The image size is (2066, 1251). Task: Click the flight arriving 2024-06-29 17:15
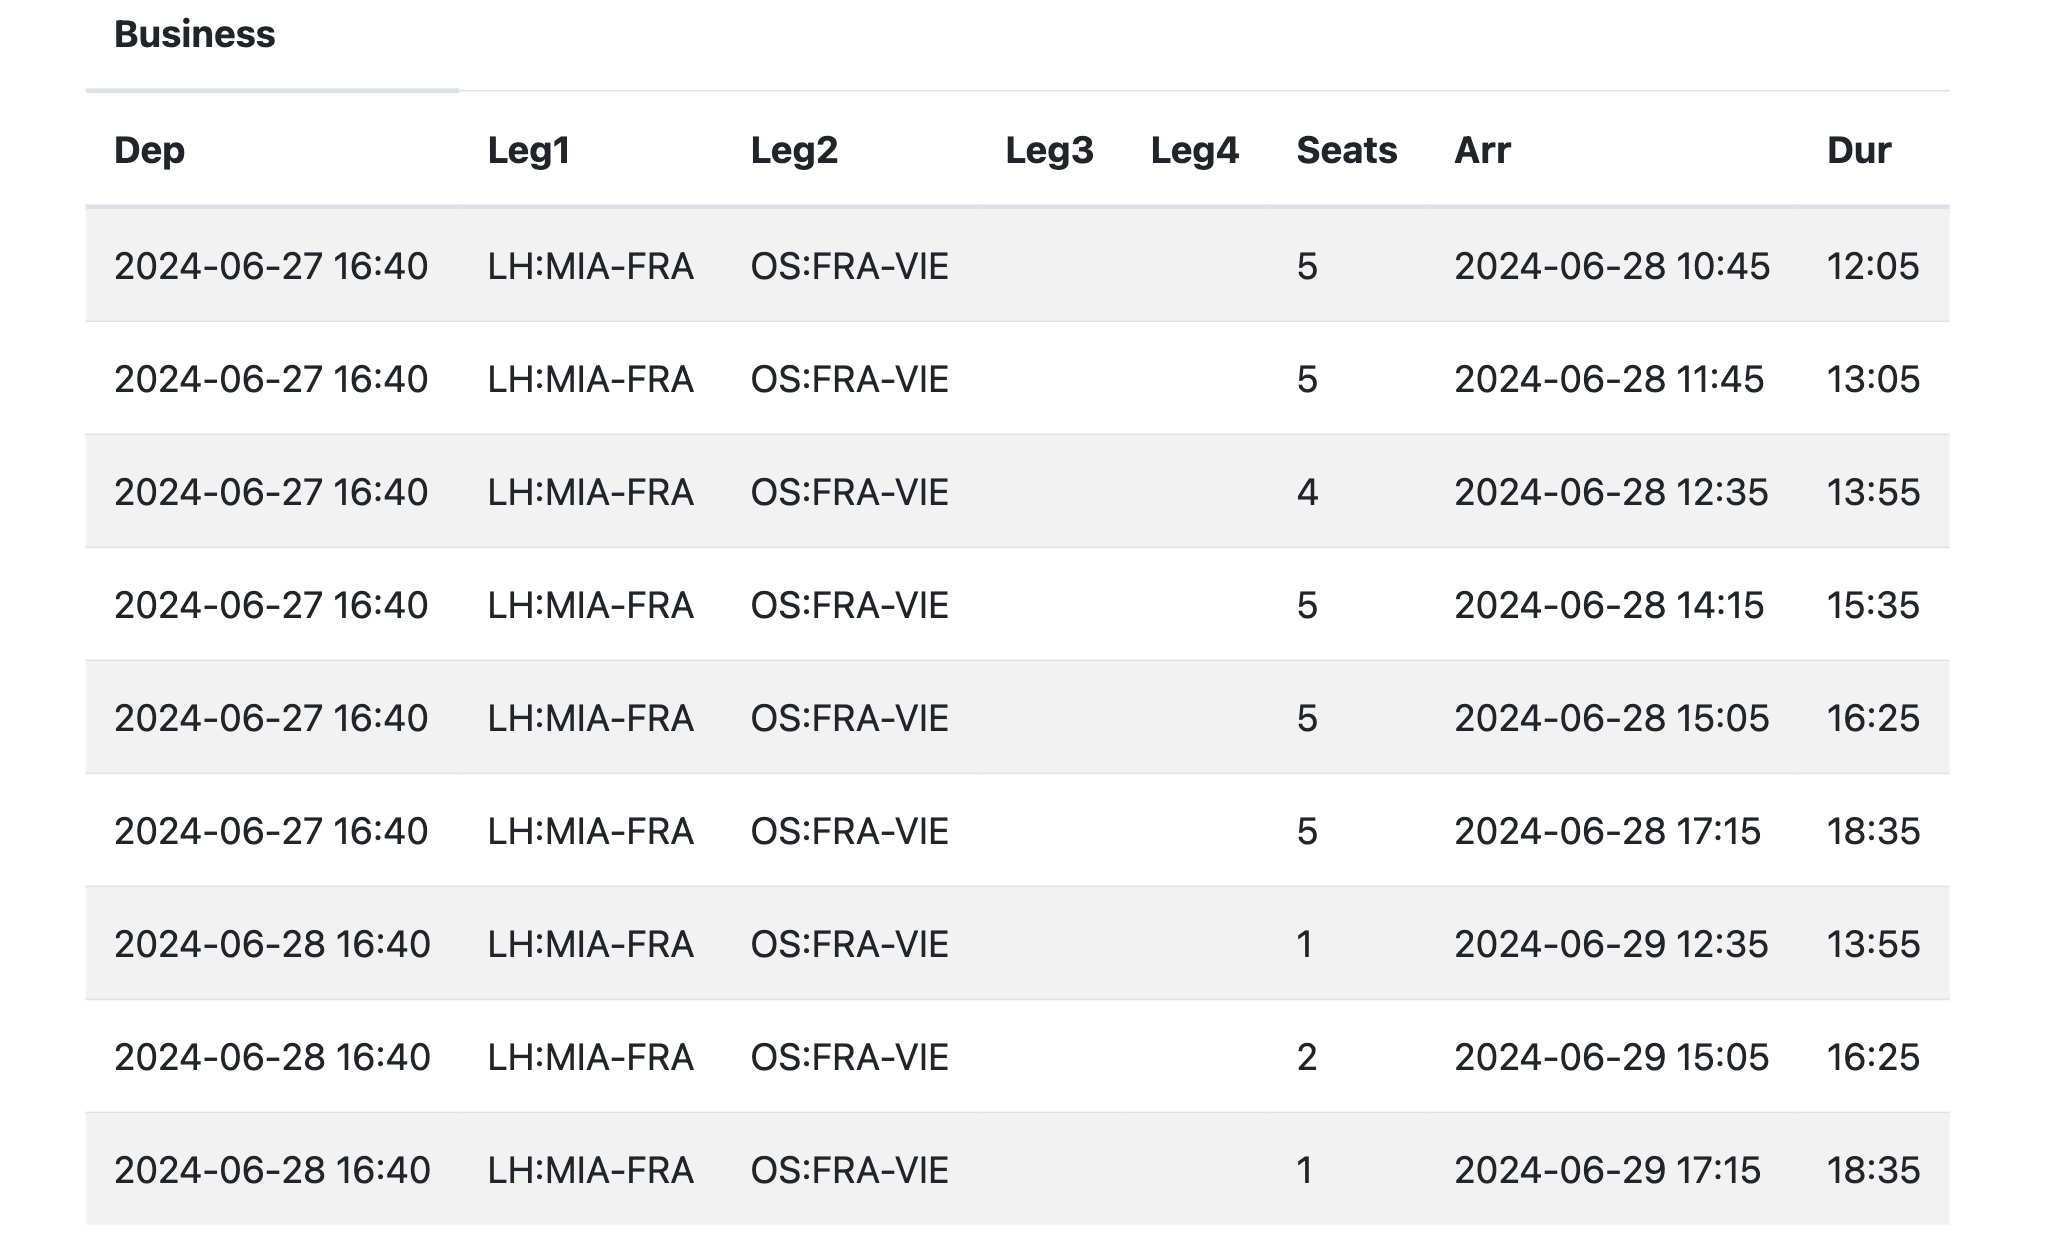[1607, 1171]
